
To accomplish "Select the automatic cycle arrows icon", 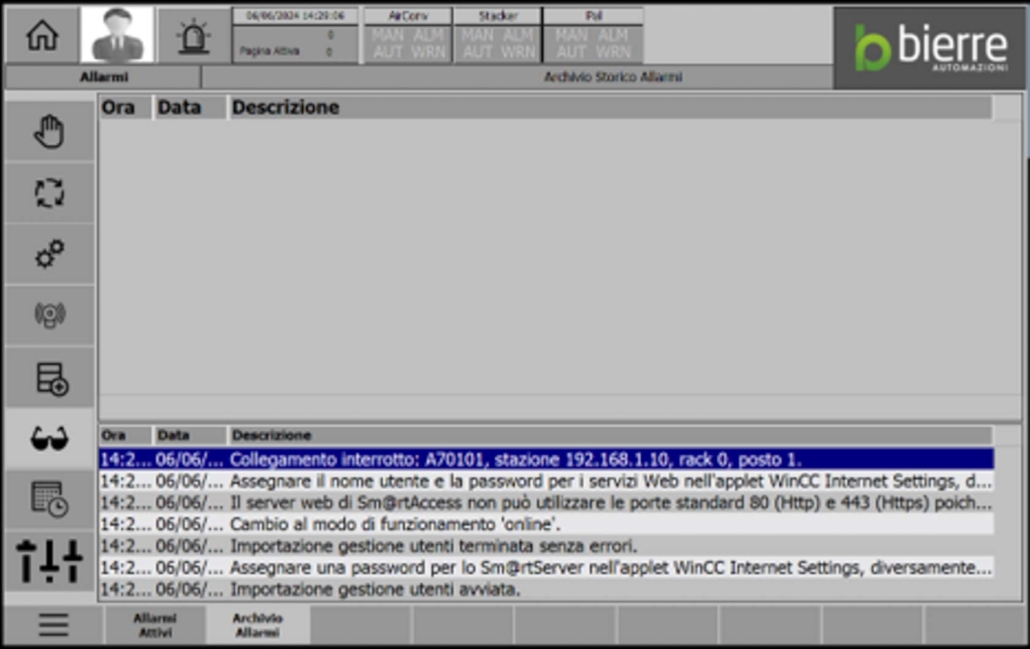I will [50, 193].
